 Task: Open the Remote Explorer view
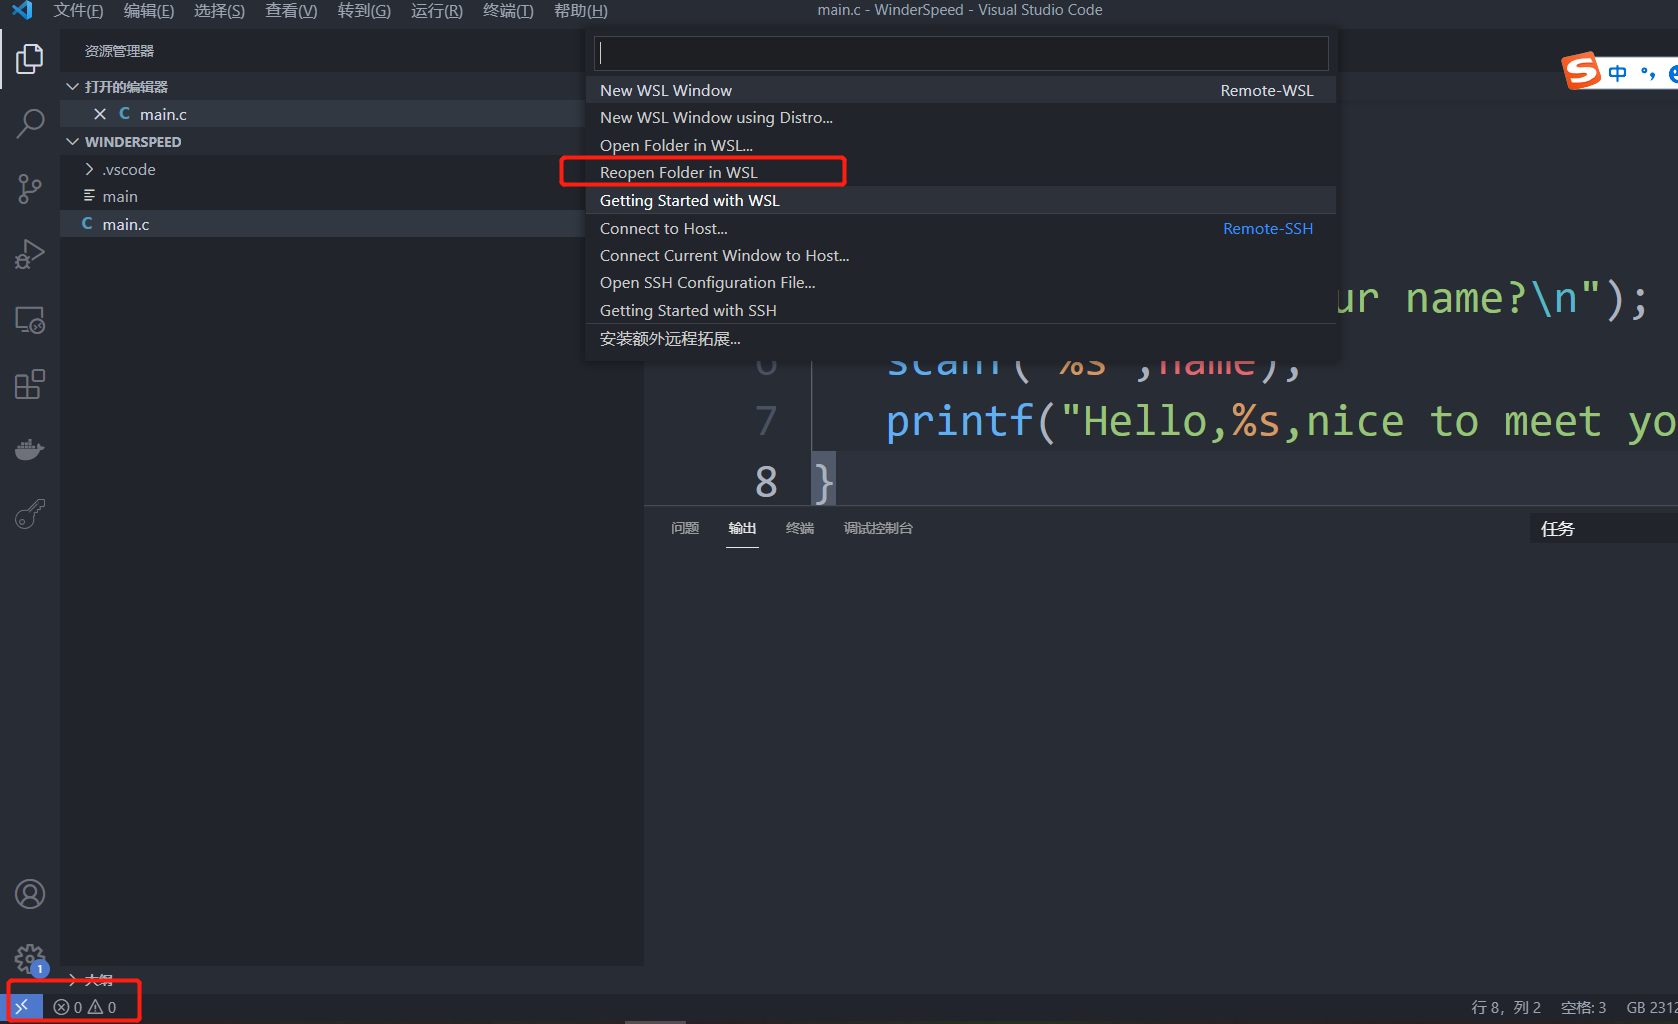[x=29, y=319]
